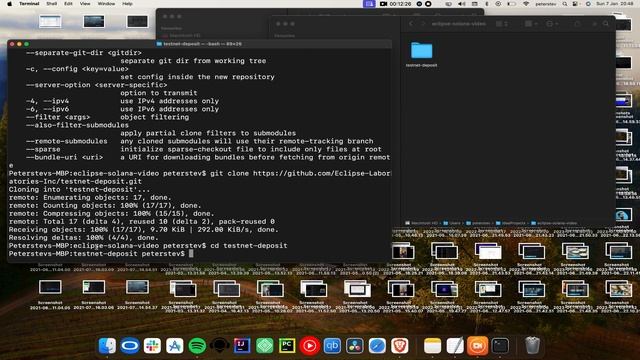640x360 pixels.
Task: Open the black headset app in Dock
Action: (220, 346)
